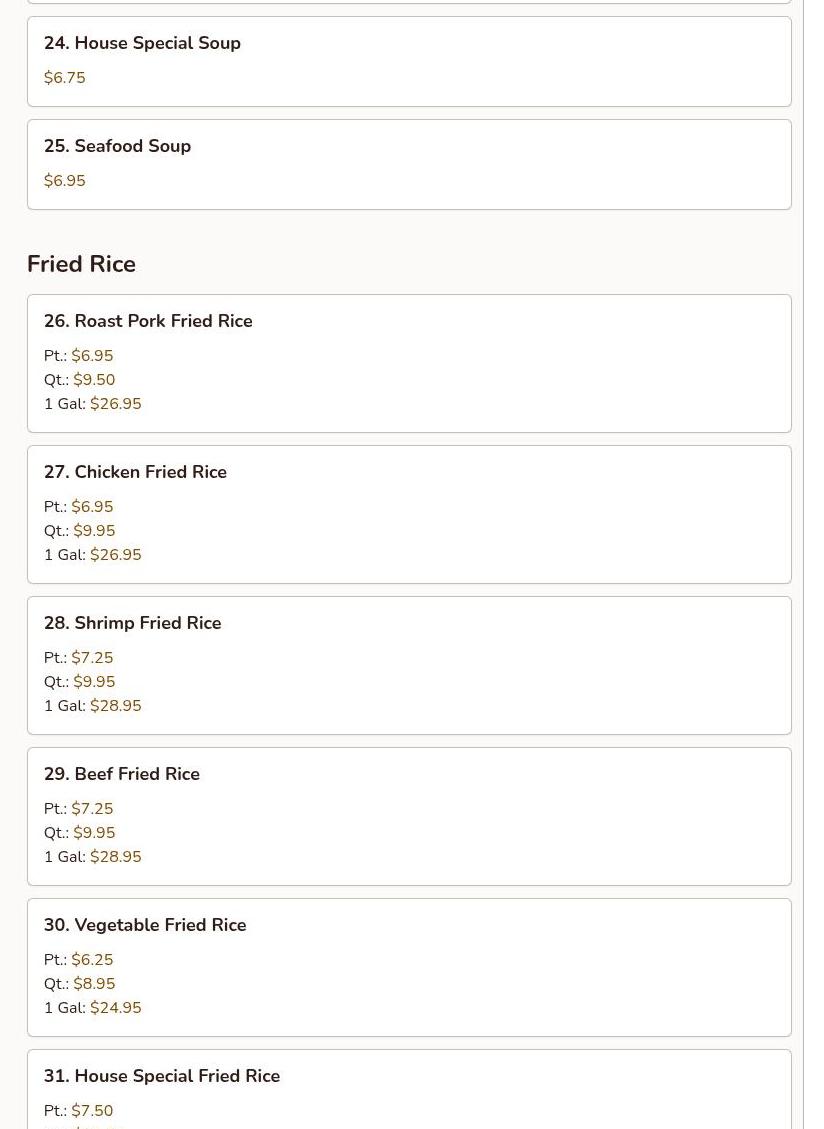Screen dimensions: 824x1129
Task: Choose the Pt. size of Roast Pork Fried Rice
Action: pos(79,356)
